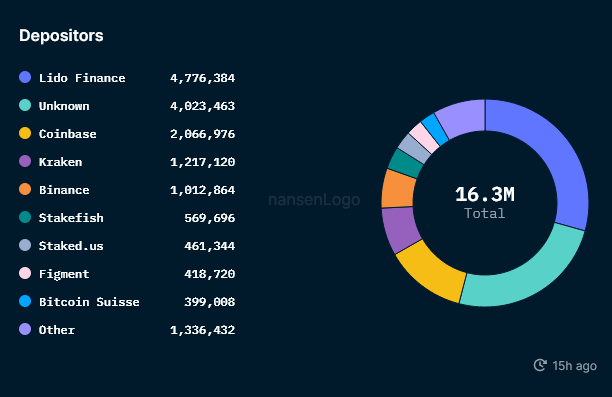Click the Kraken legend purple dot
The height and width of the screenshot is (397, 612).
[25, 161]
